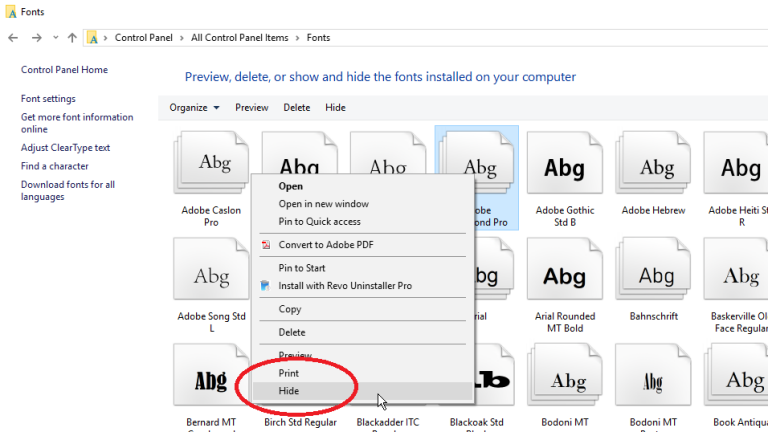Click the Revo Uninstaller icon in menu

tap(265, 286)
